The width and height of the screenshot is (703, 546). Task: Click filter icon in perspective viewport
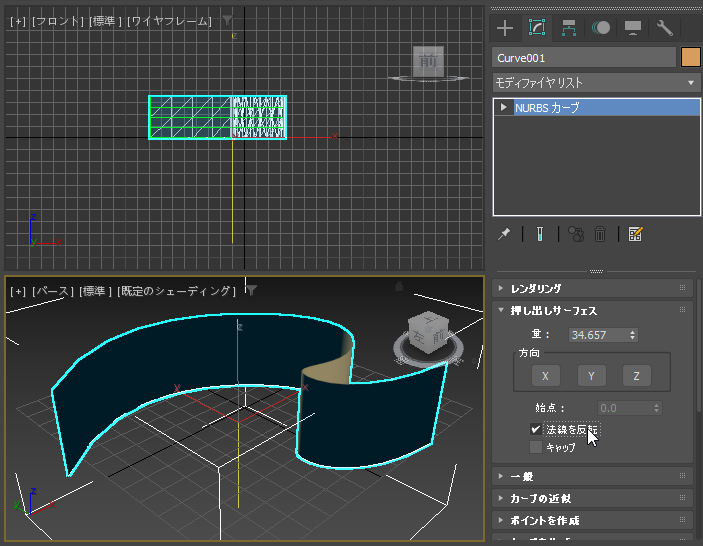(252, 291)
